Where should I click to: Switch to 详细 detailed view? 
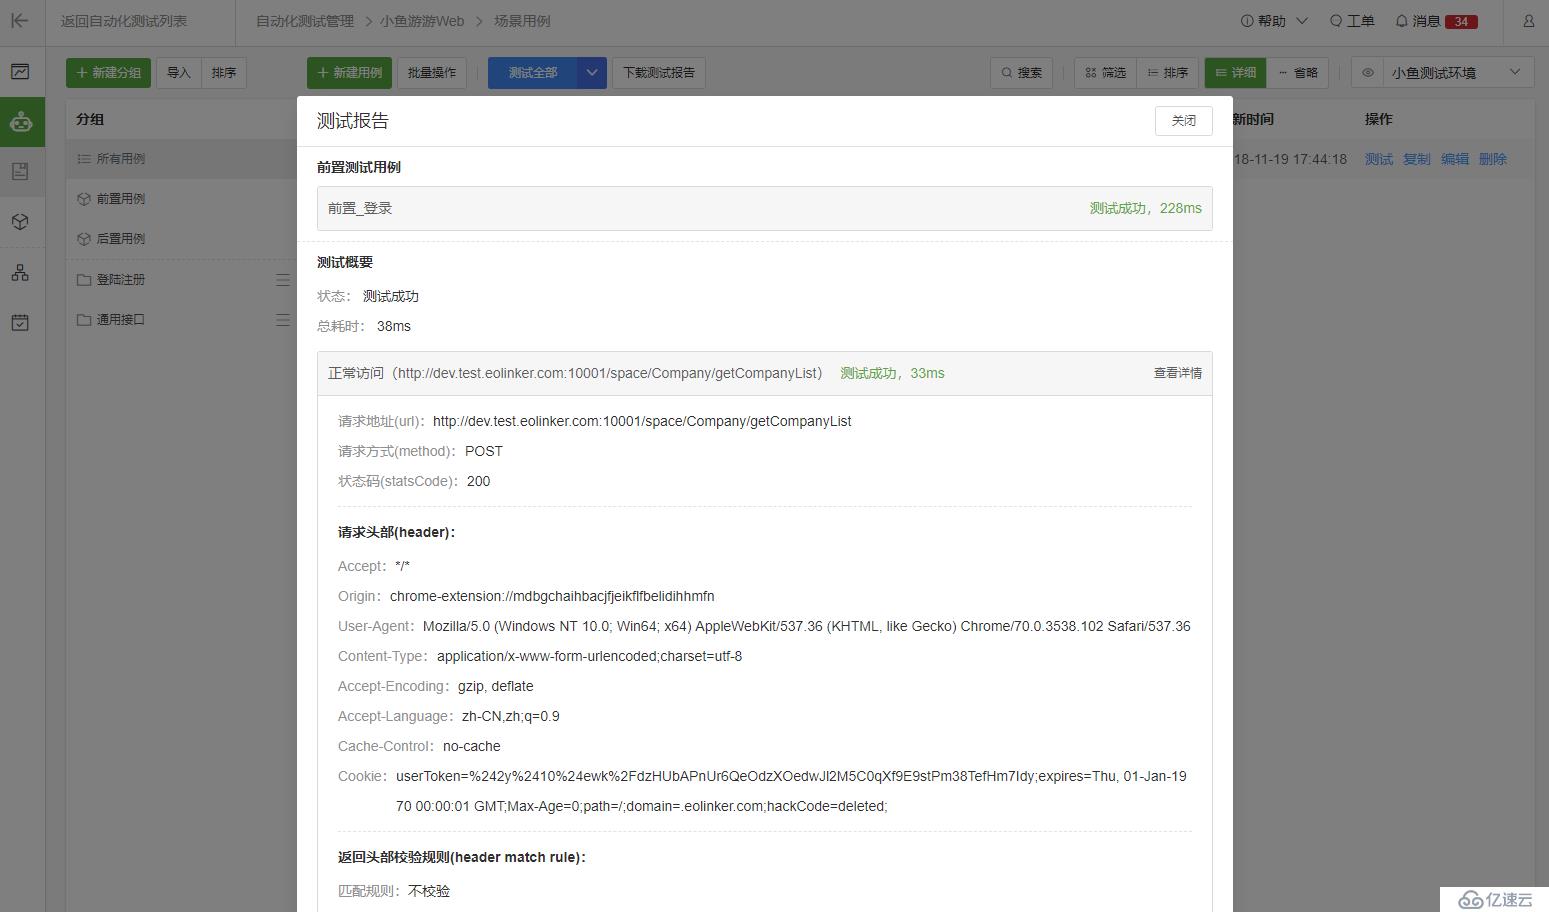coord(1235,72)
